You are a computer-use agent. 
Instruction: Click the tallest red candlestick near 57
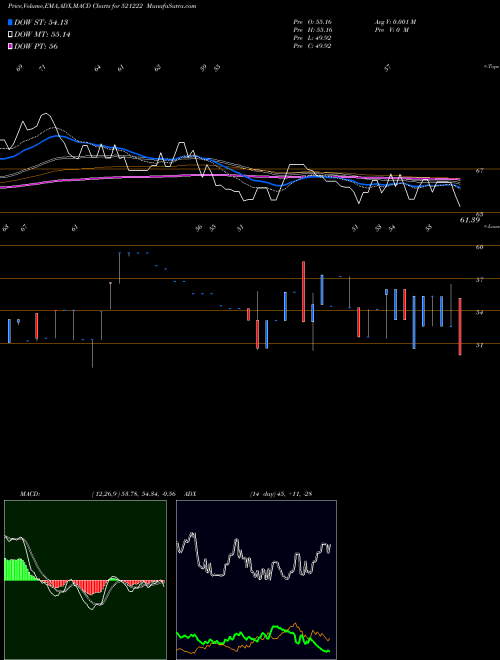coord(303,292)
